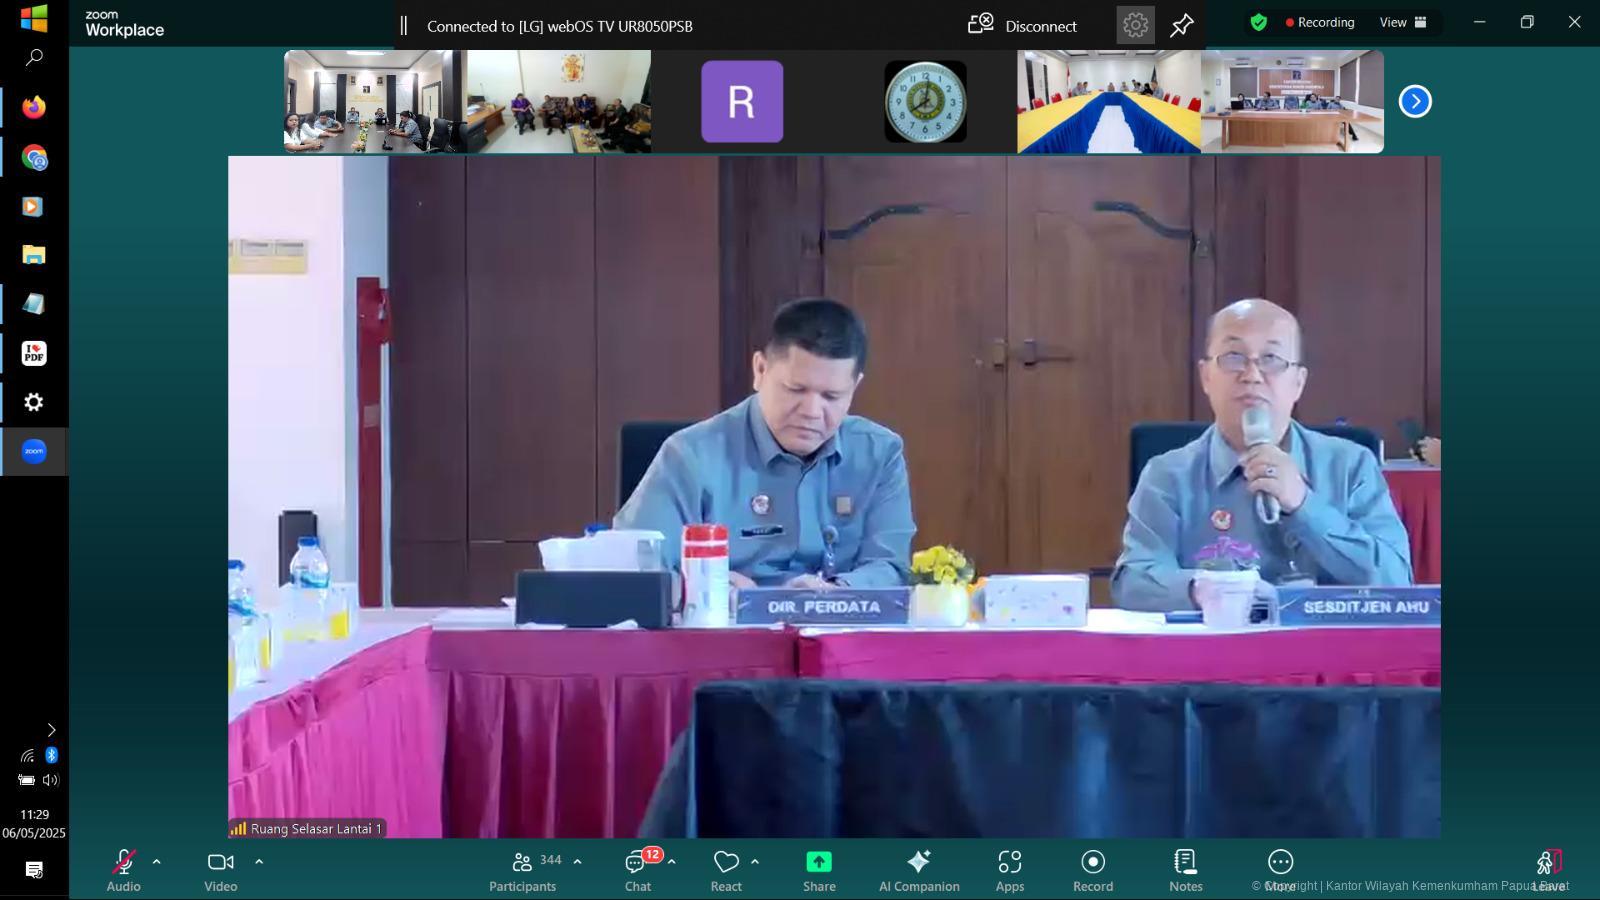
Task: Click the pin icon in top bar
Action: pyautogui.click(x=1182, y=25)
